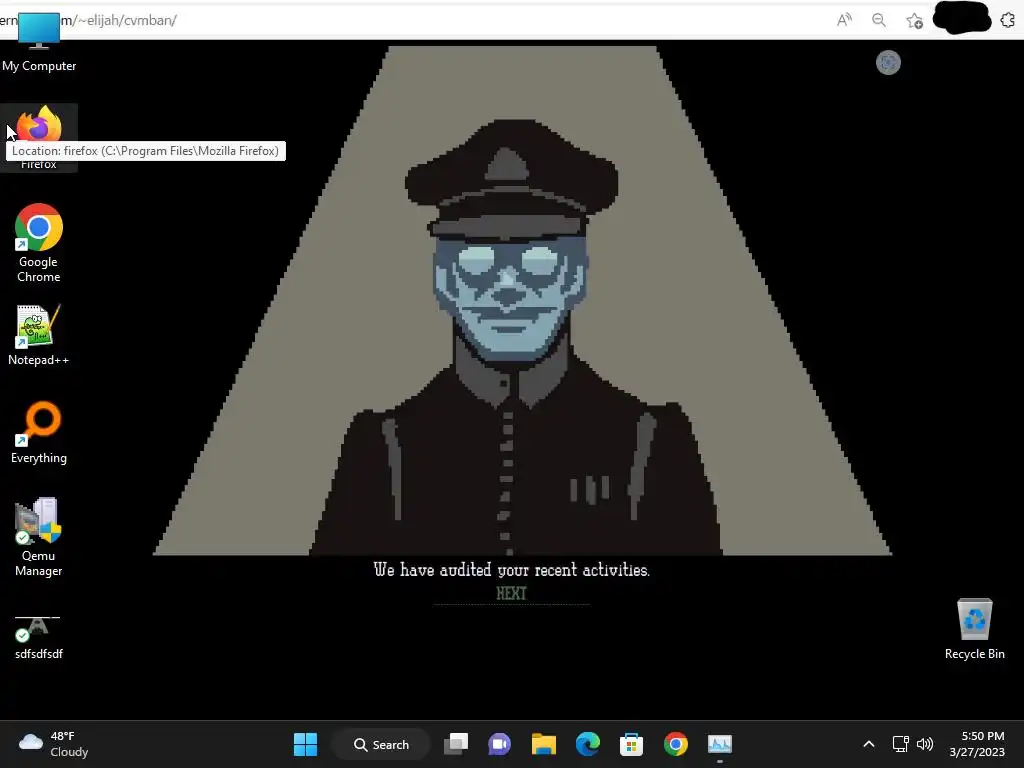Open Microsoft Edge from the taskbar
The height and width of the screenshot is (768, 1024).
(588, 744)
